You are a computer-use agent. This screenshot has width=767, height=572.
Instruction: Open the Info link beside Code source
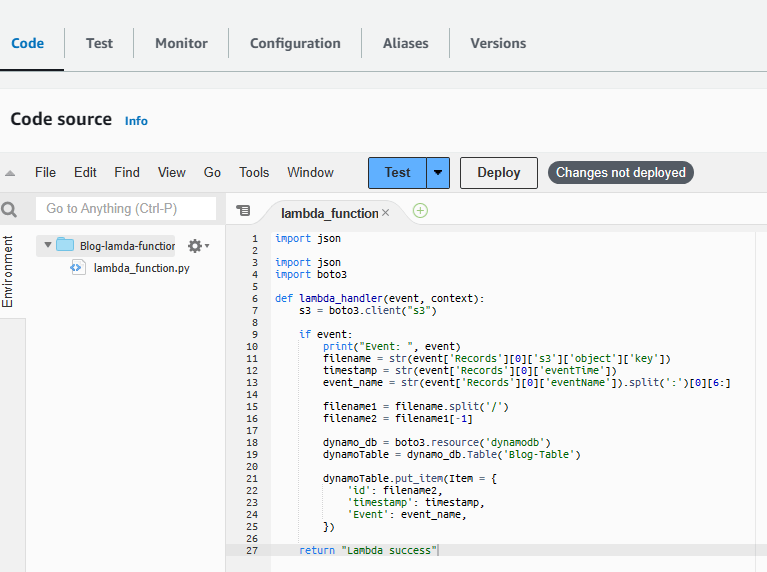click(136, 121)
